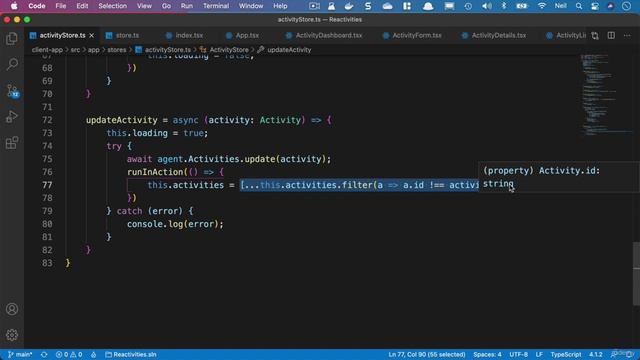Split the editor to the right
Viewport: 640px width, 360px height.
pyautogui.click(x=611, y=36)
